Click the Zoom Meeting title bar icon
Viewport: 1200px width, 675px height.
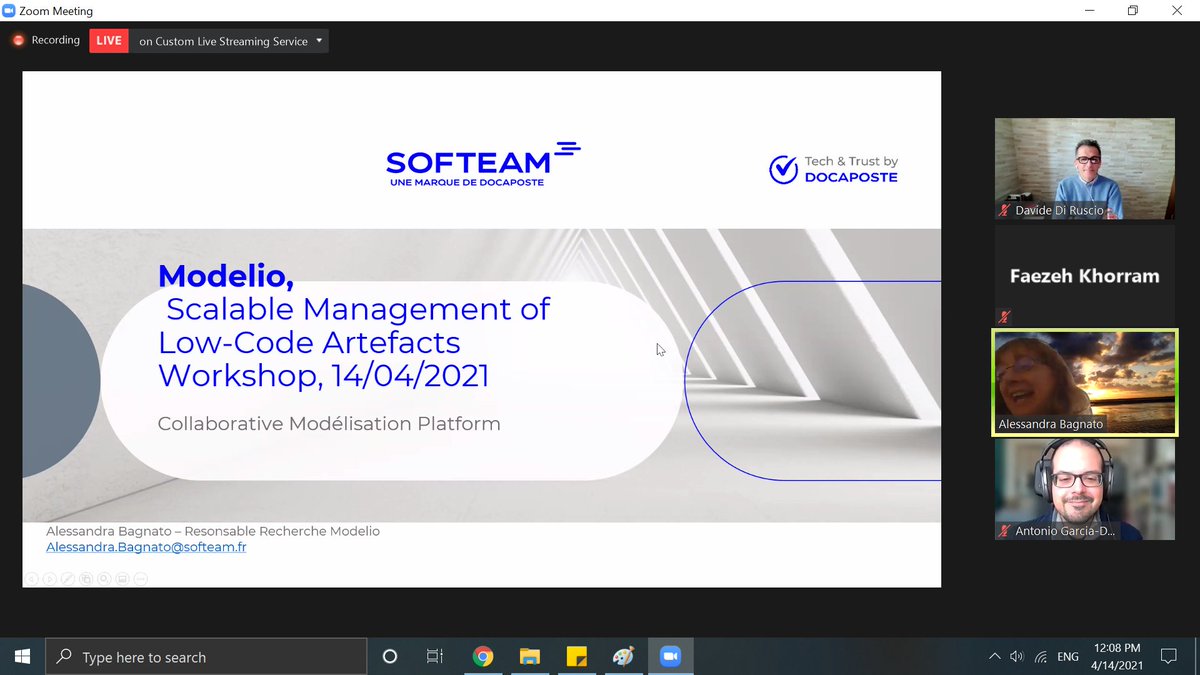pos(9,11)
